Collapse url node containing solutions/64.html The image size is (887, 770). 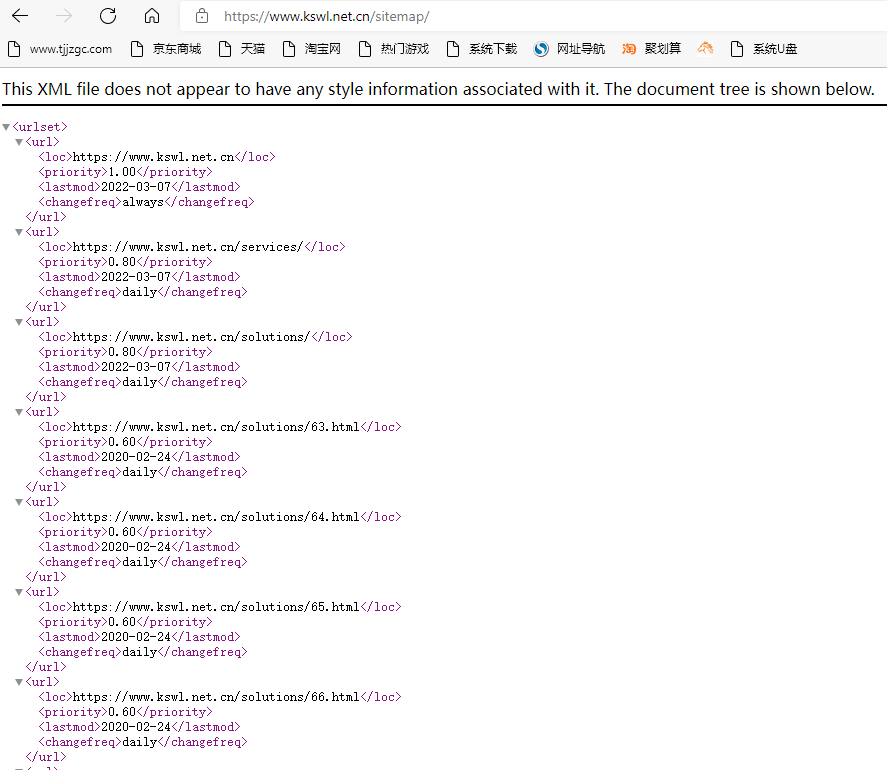[19, 502]
